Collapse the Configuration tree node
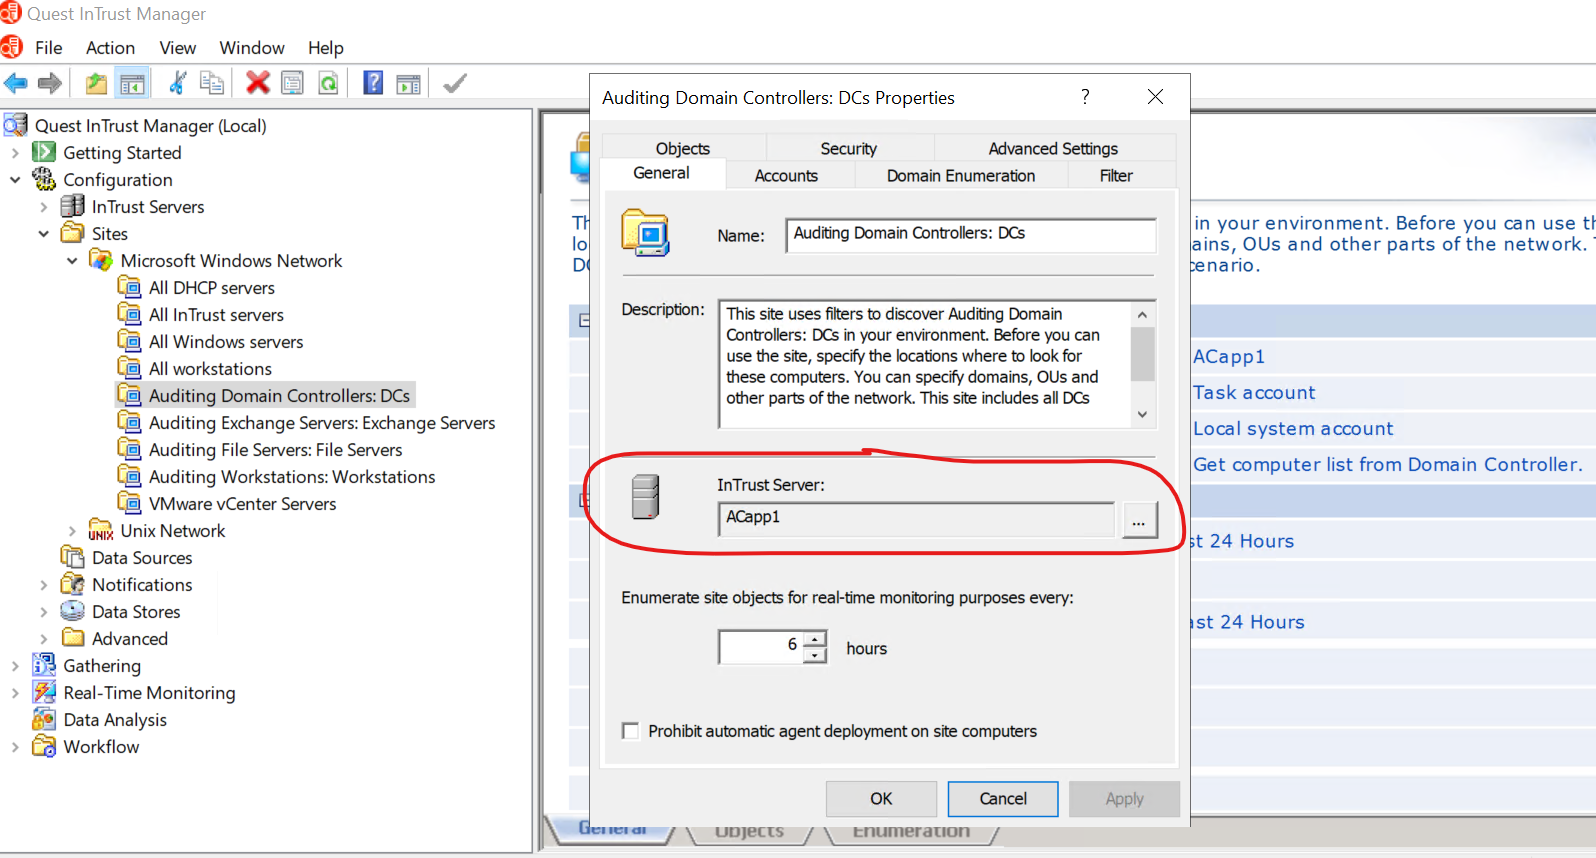 tap(15, 180)
